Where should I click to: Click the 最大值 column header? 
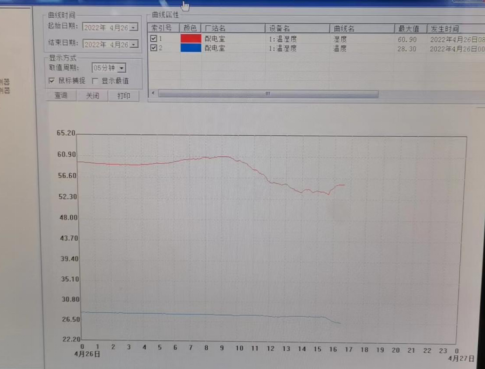pos(411,29)
